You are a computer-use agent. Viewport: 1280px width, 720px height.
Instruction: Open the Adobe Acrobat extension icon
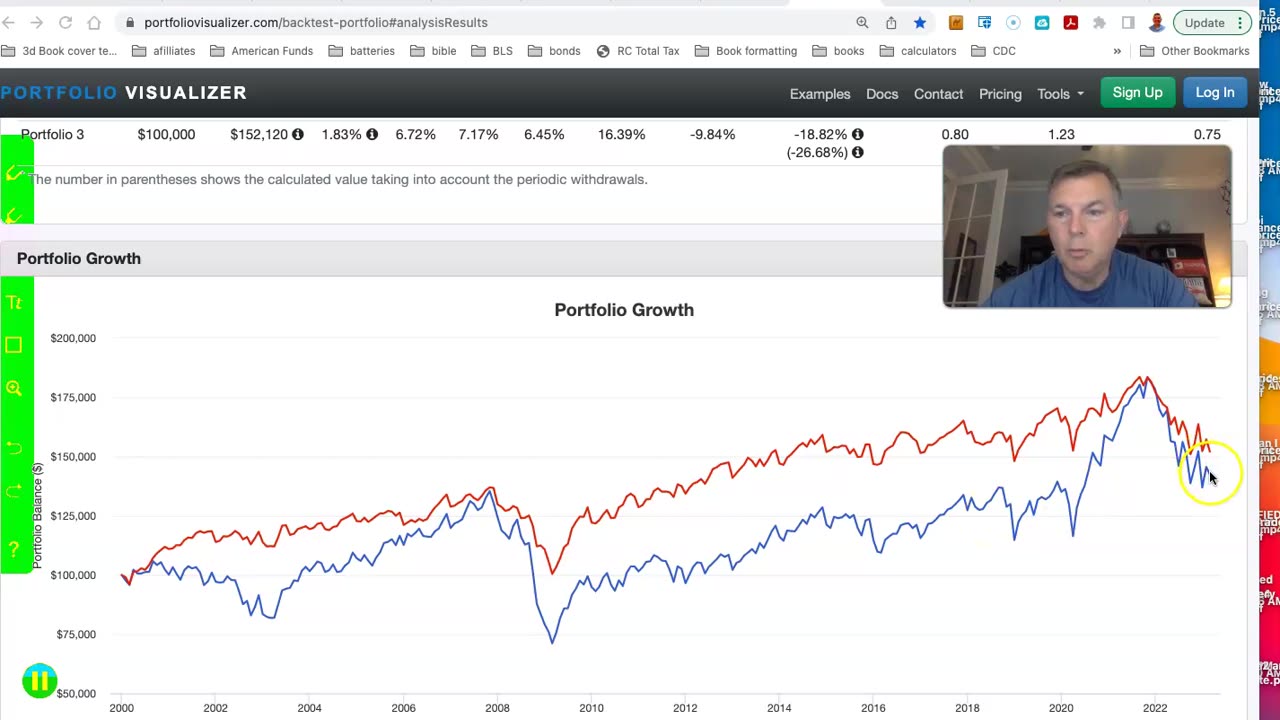[1071, 22]
